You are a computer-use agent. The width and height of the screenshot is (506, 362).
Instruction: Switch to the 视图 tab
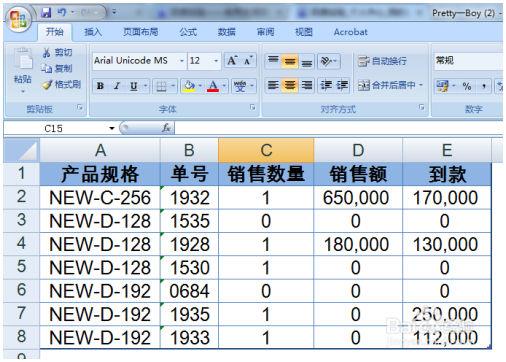(304, 32)
